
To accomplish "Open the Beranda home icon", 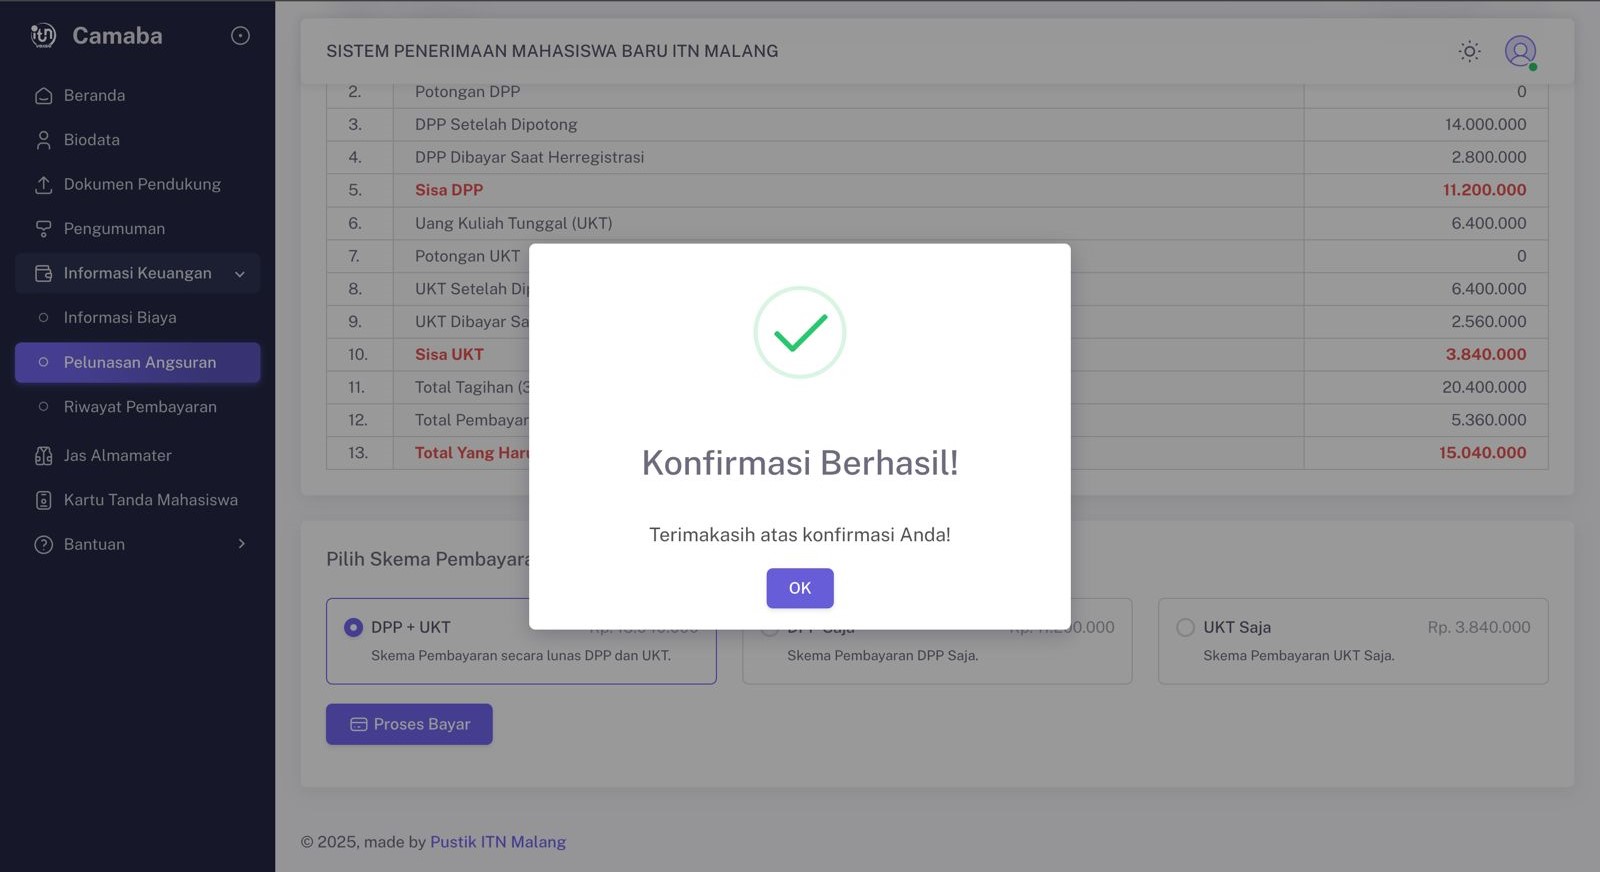I will 43,96.
